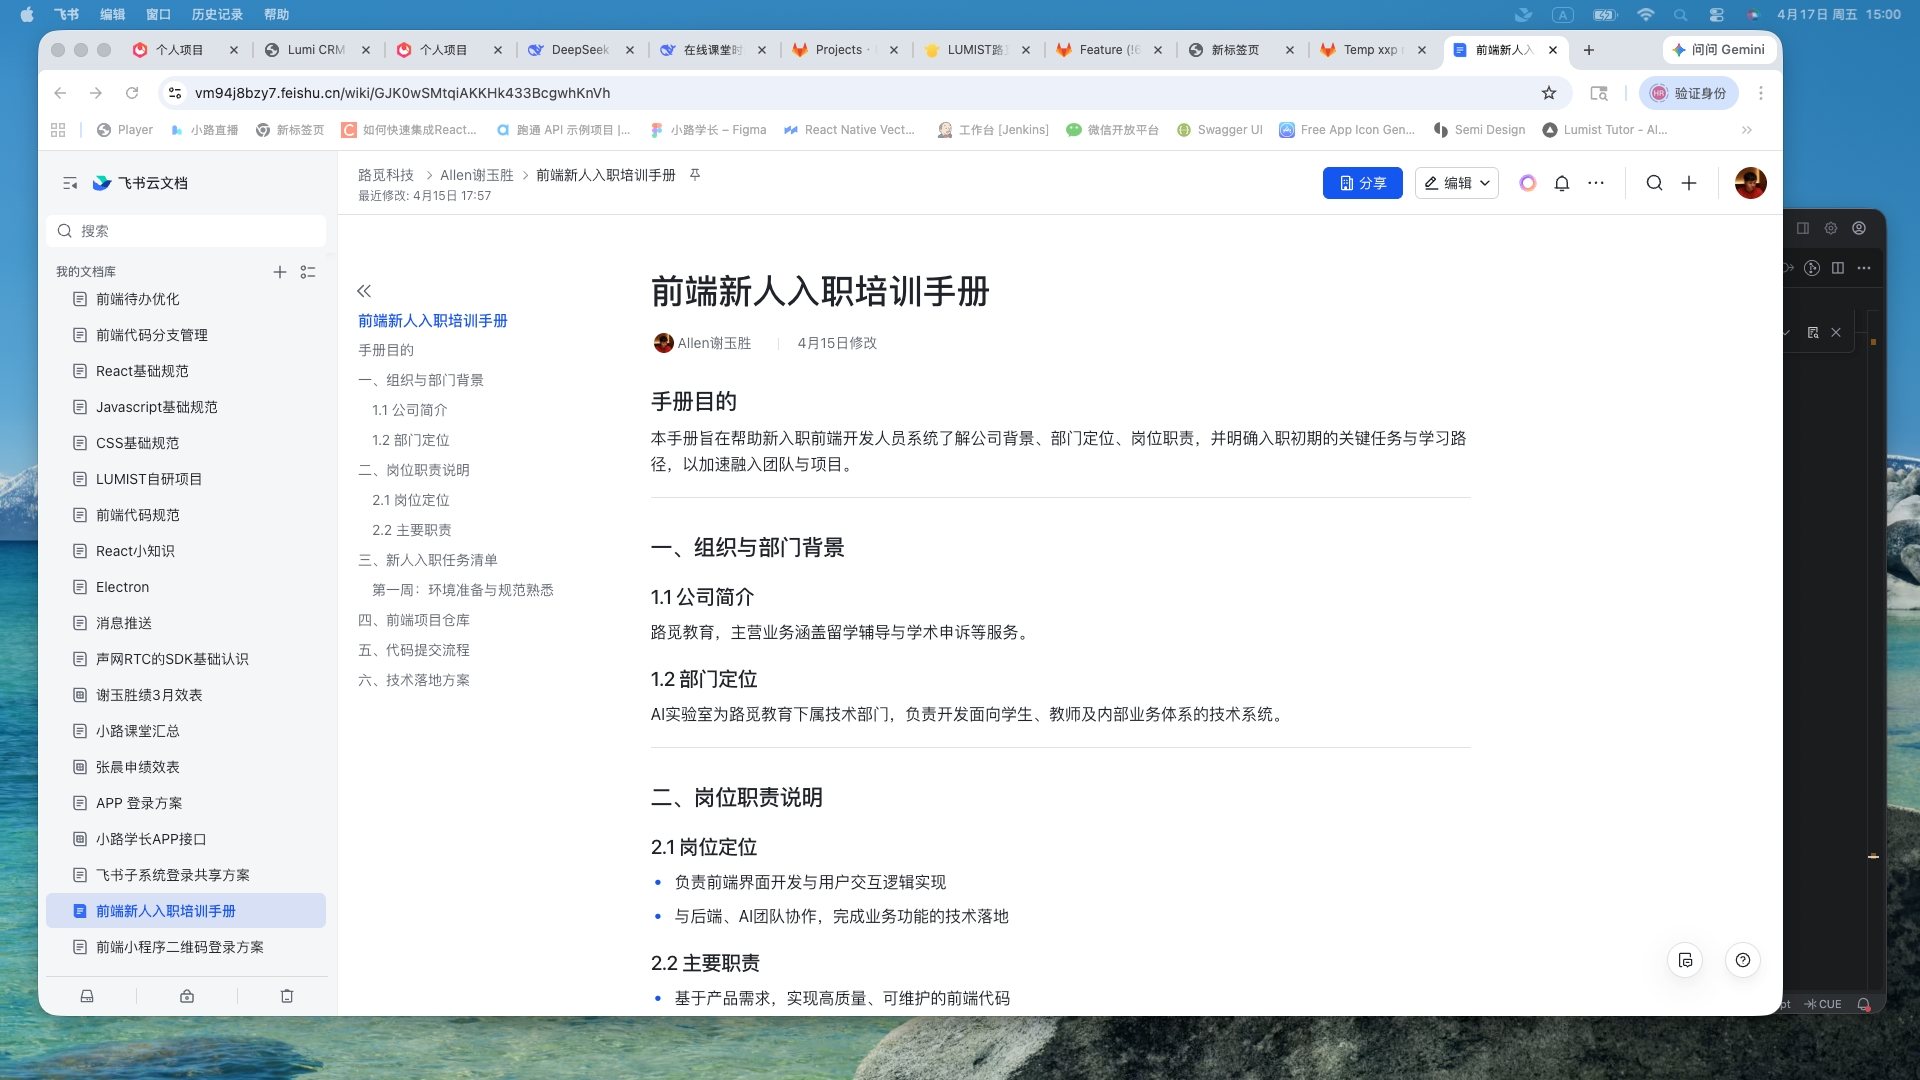This screenshot has width=1920, height=1080.
Task: Open the Allen谢玉胜 breadcrumb link
Action: [x=477, y=174]
